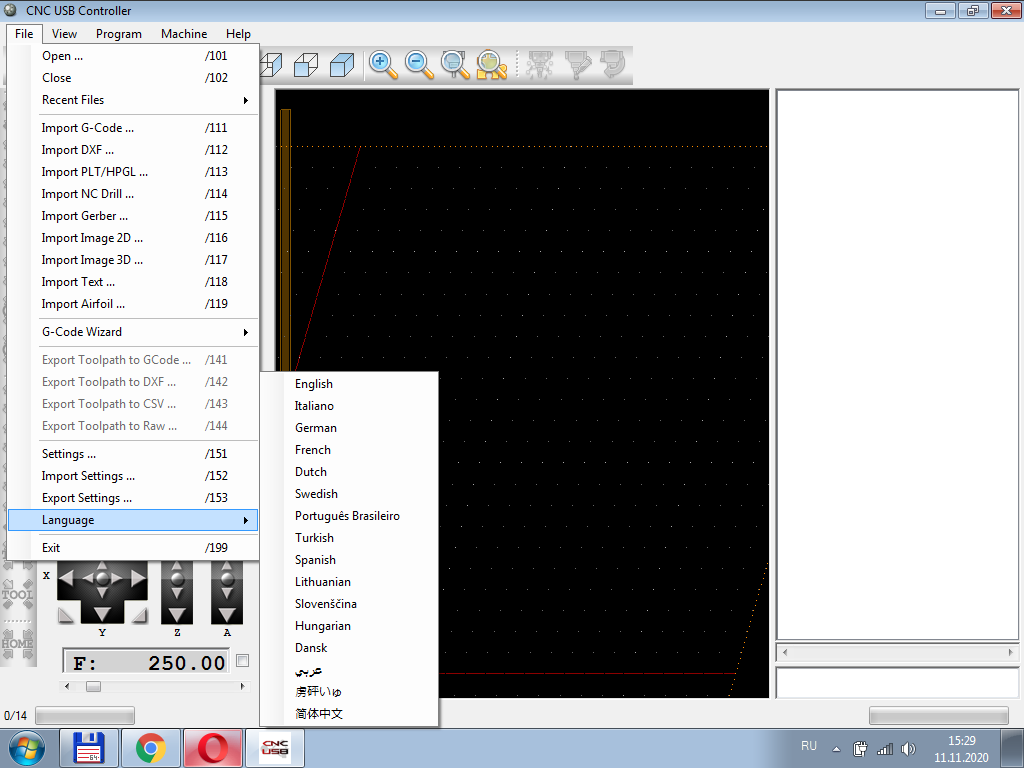Select Import DXF ...
The height and width of the screenshot is (768, 1024).
[134, 150]
